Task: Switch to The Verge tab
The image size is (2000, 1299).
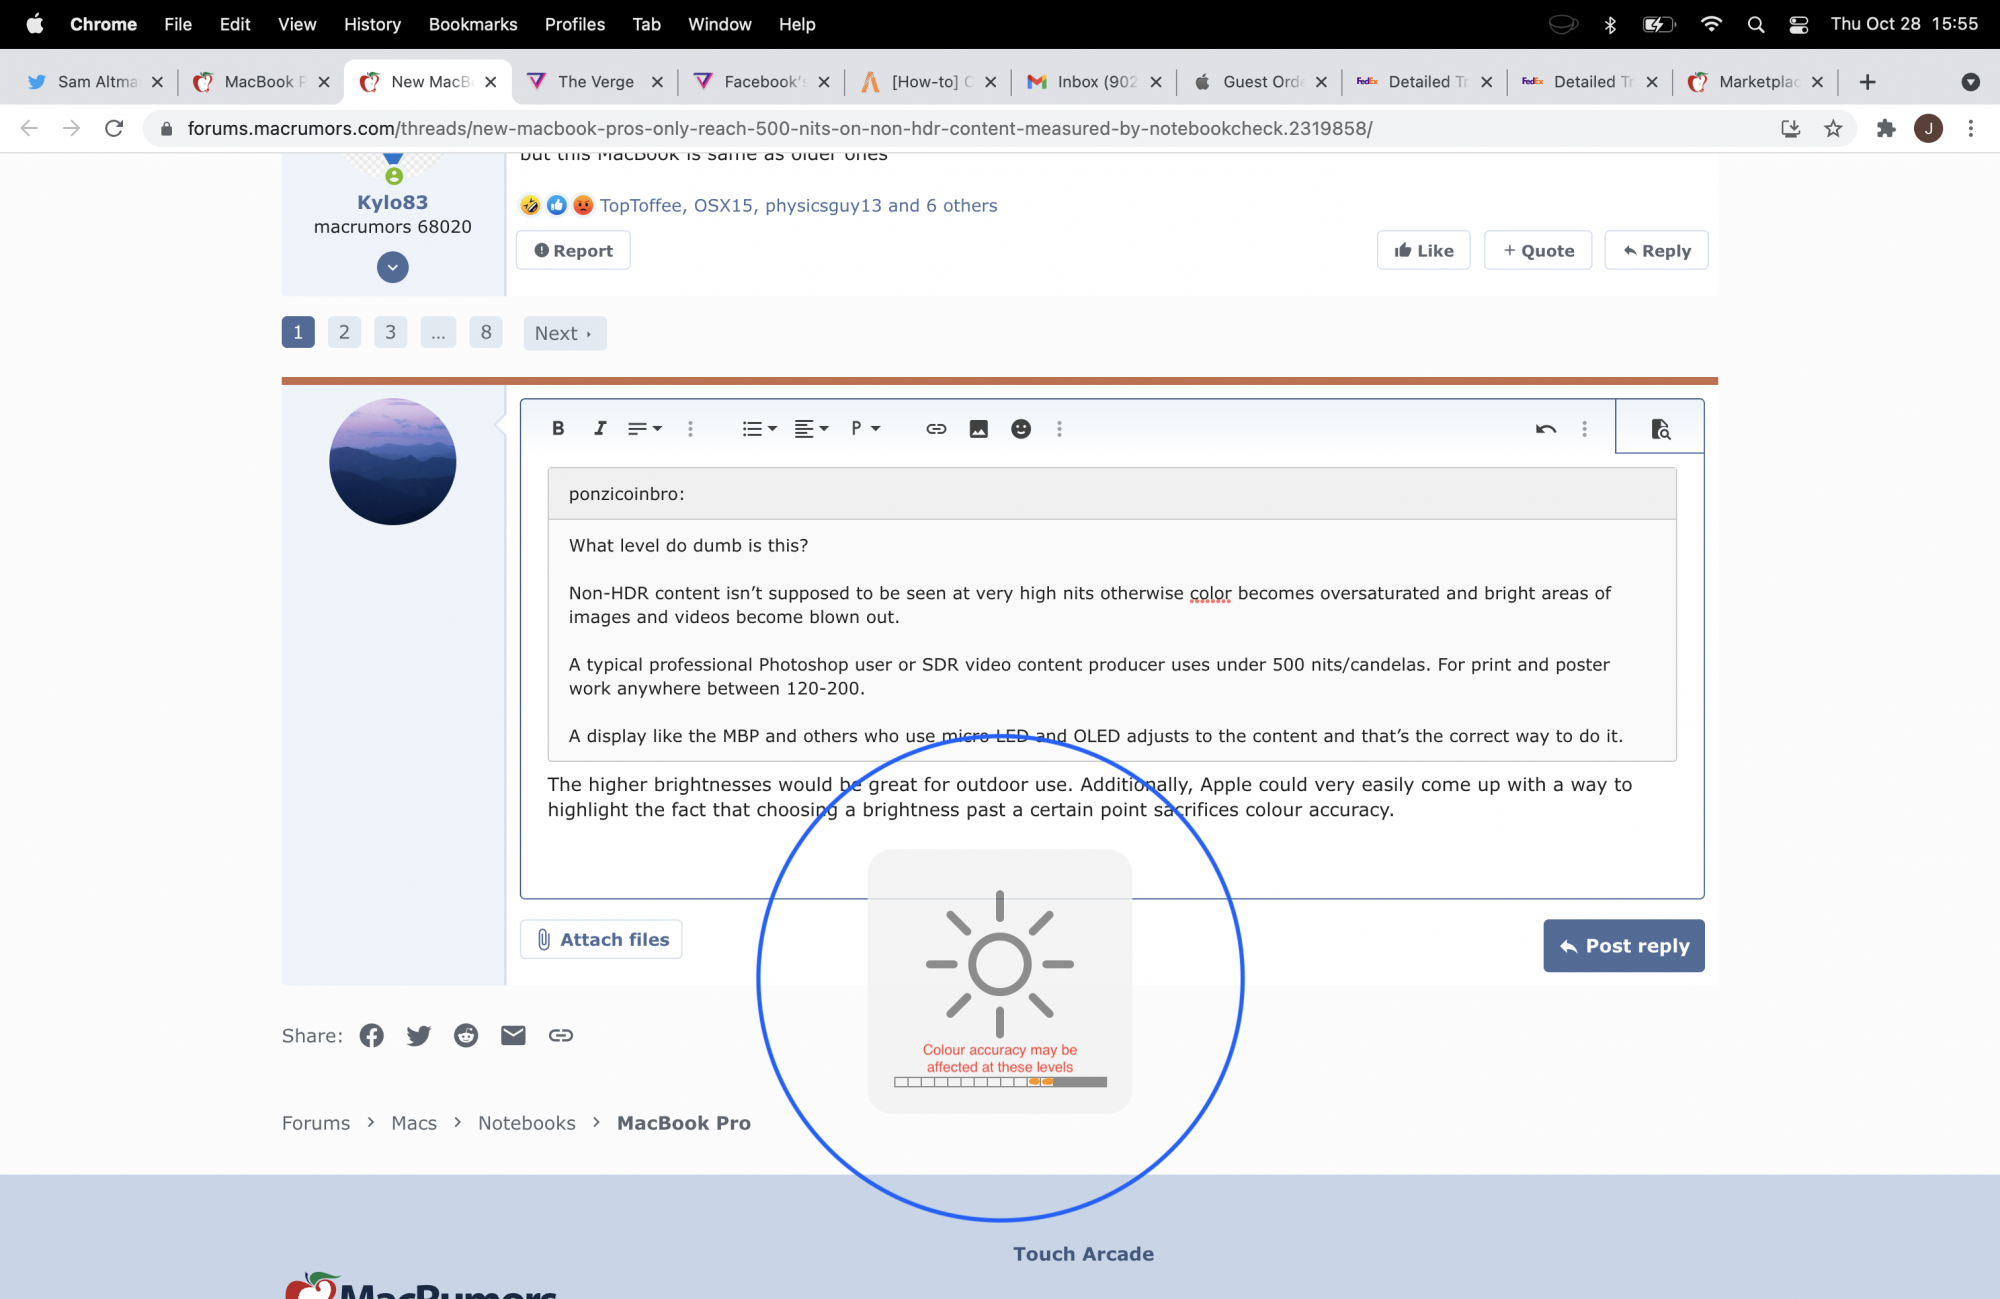Action: pos(595,82)
